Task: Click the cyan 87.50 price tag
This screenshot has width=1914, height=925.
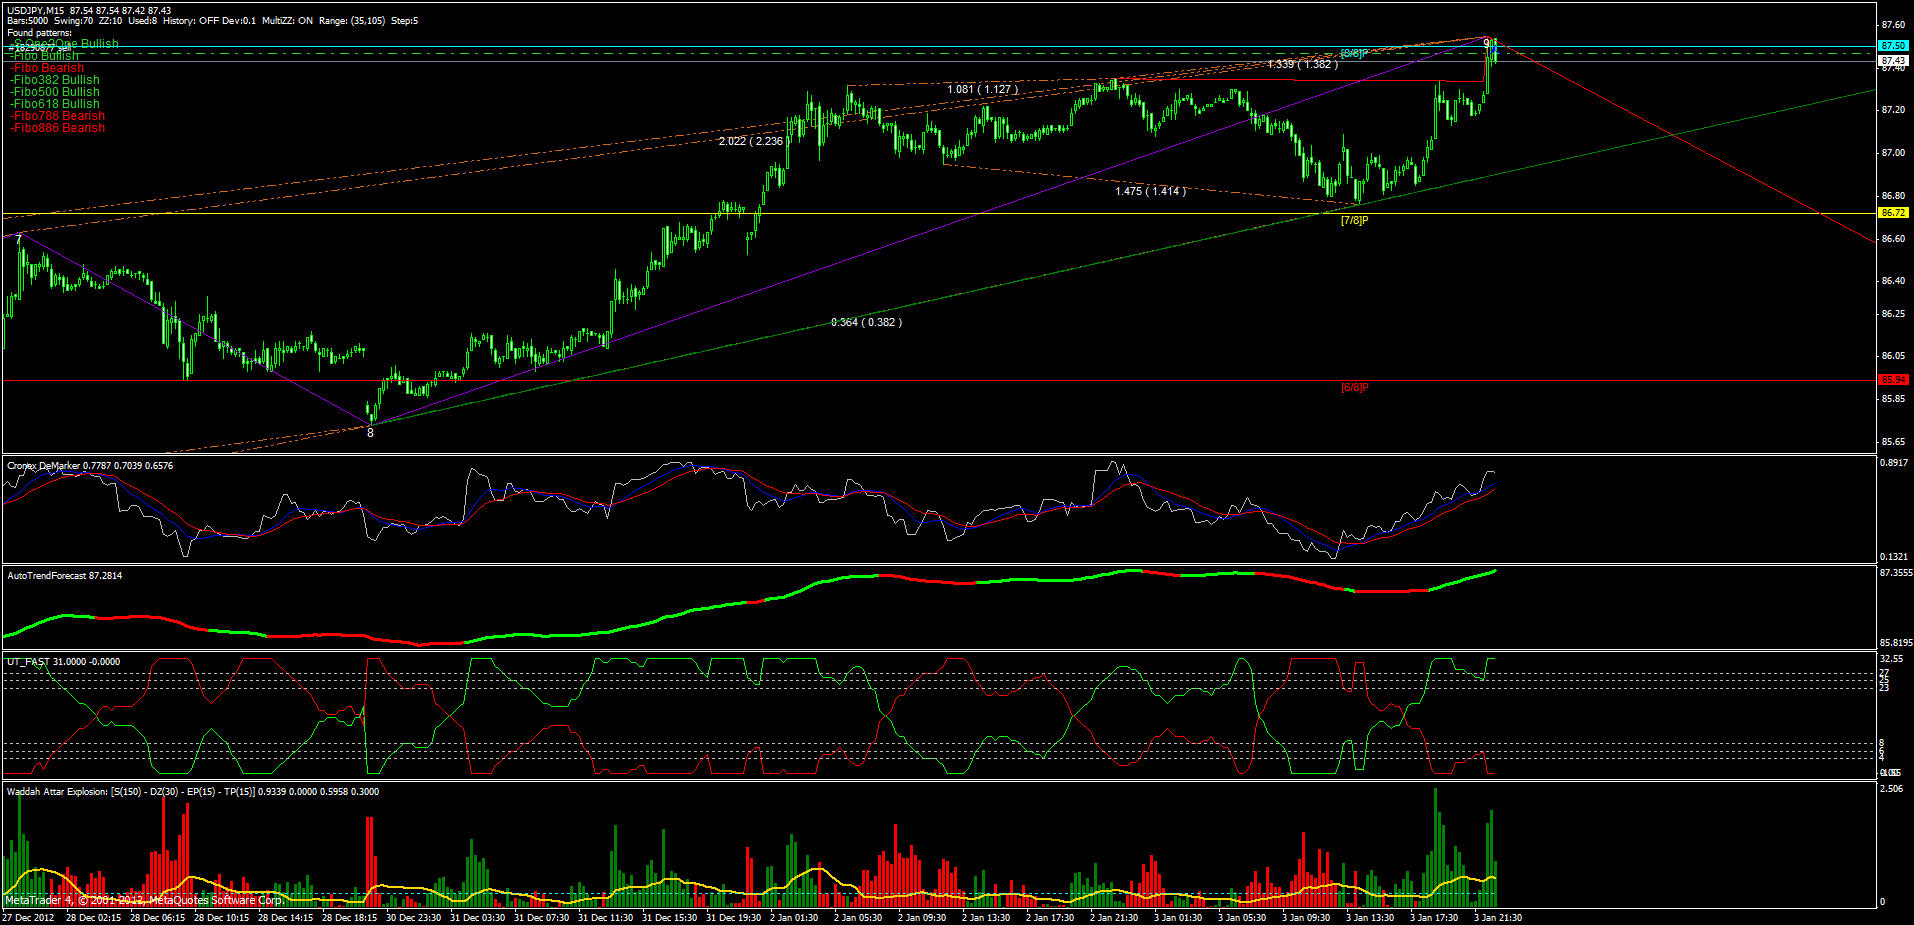Action: point(1894,46)
